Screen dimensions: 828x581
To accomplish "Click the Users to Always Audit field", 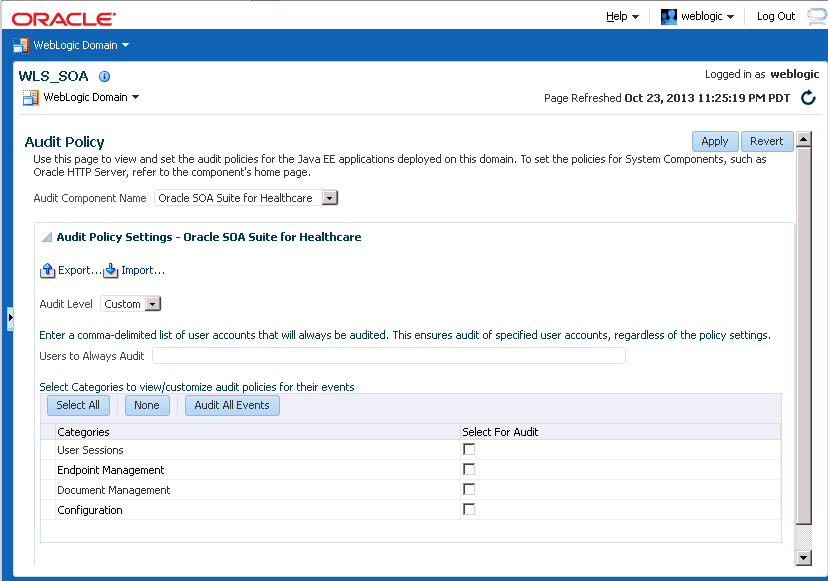I will click(389, 356).
